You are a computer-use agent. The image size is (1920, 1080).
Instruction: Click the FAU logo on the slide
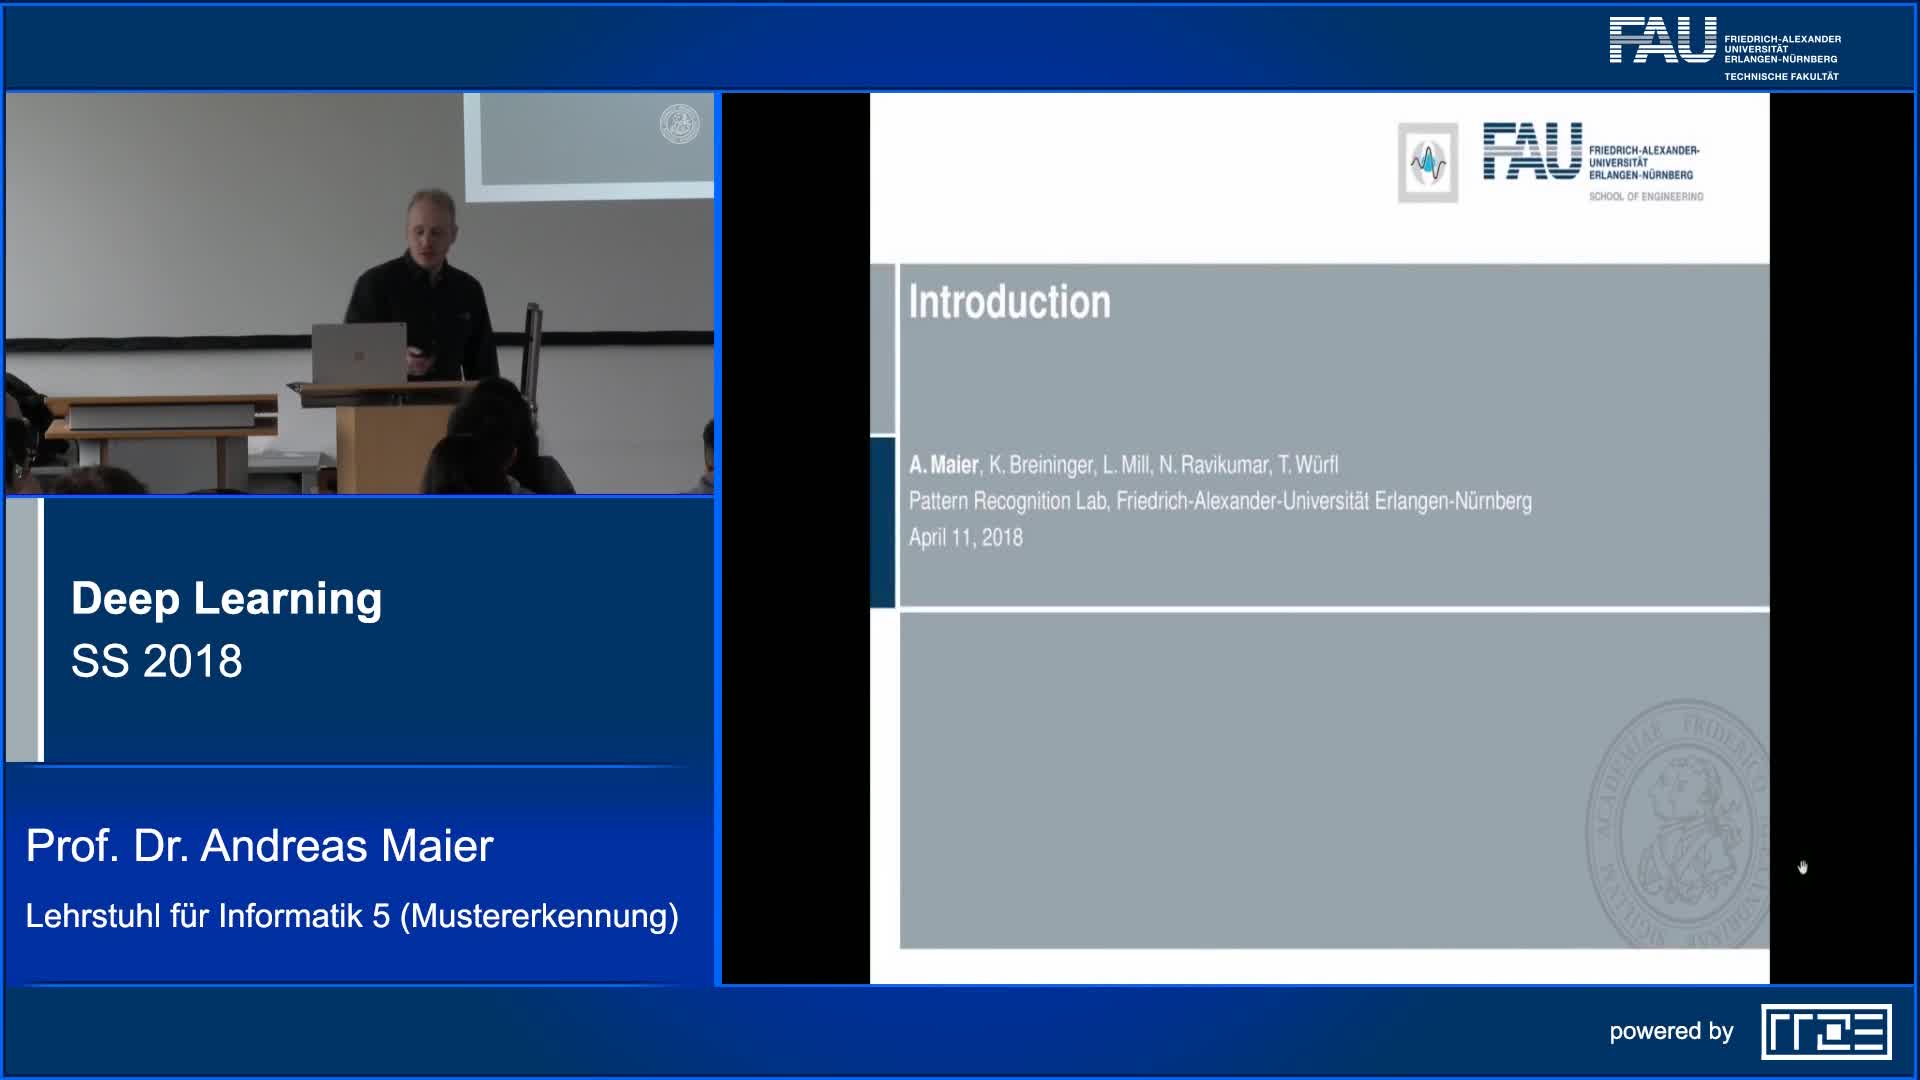tap(1532, 152)
